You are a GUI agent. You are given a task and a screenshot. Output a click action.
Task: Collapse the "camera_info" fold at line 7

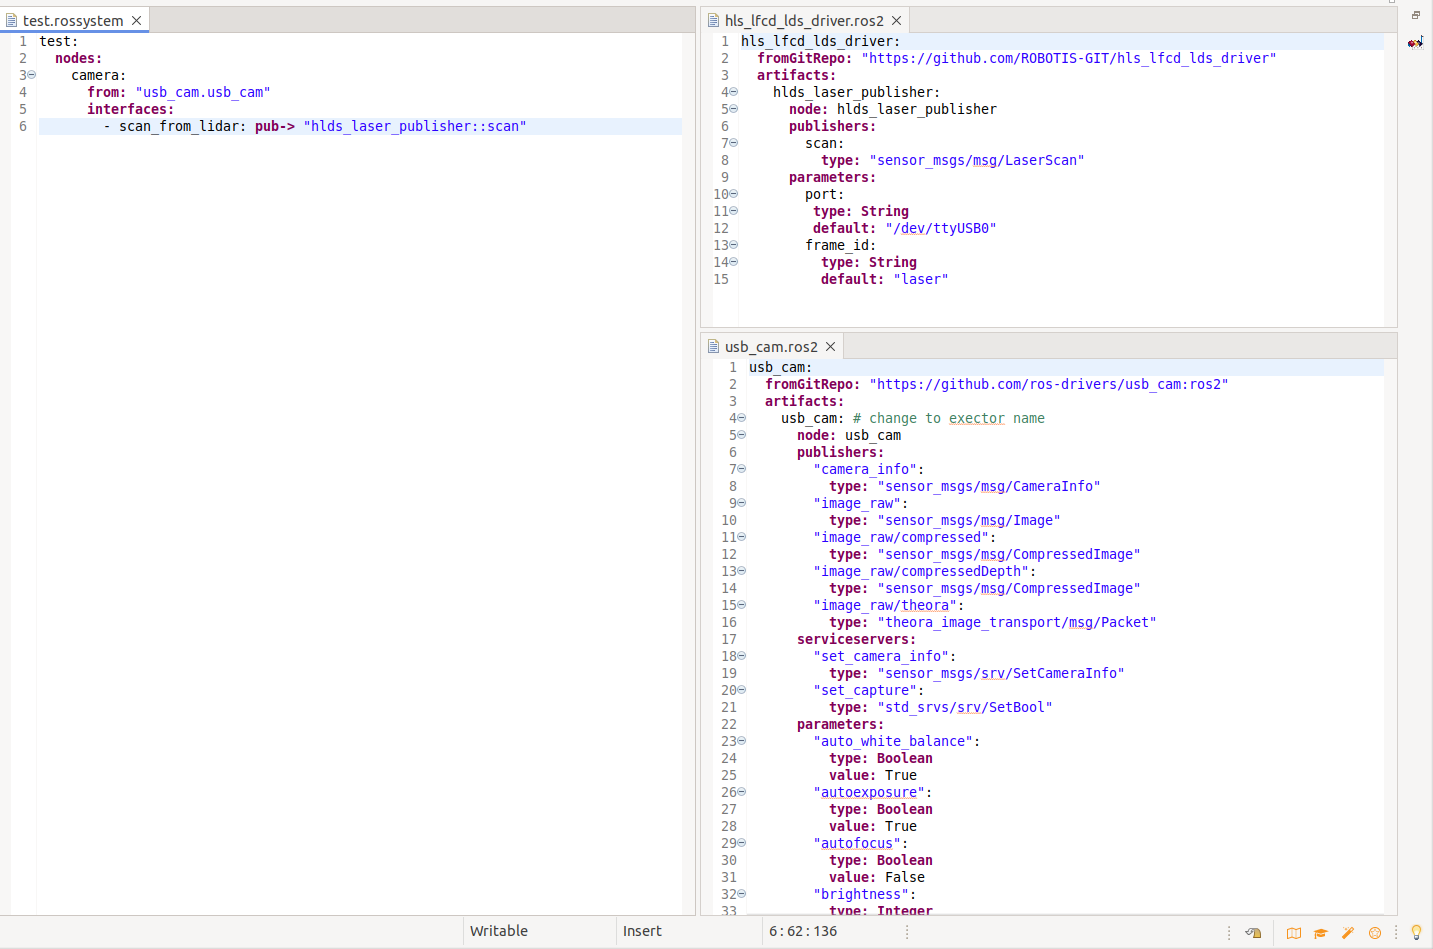[742, 469]
